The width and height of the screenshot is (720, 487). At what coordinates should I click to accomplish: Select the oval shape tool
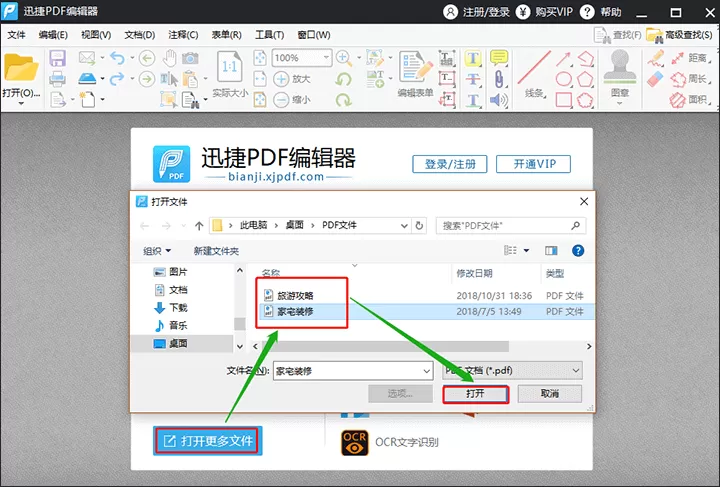click(563, 79)
